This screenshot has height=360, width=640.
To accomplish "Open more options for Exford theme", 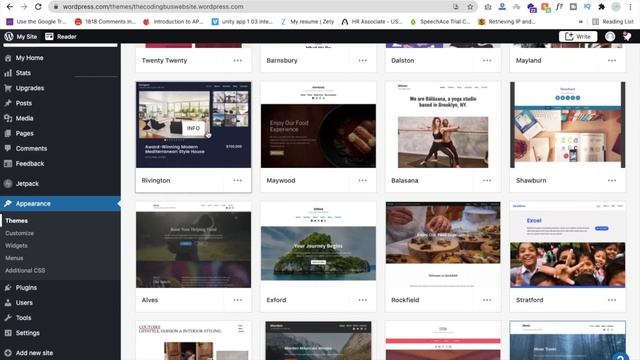I will [x=362, y=300].
